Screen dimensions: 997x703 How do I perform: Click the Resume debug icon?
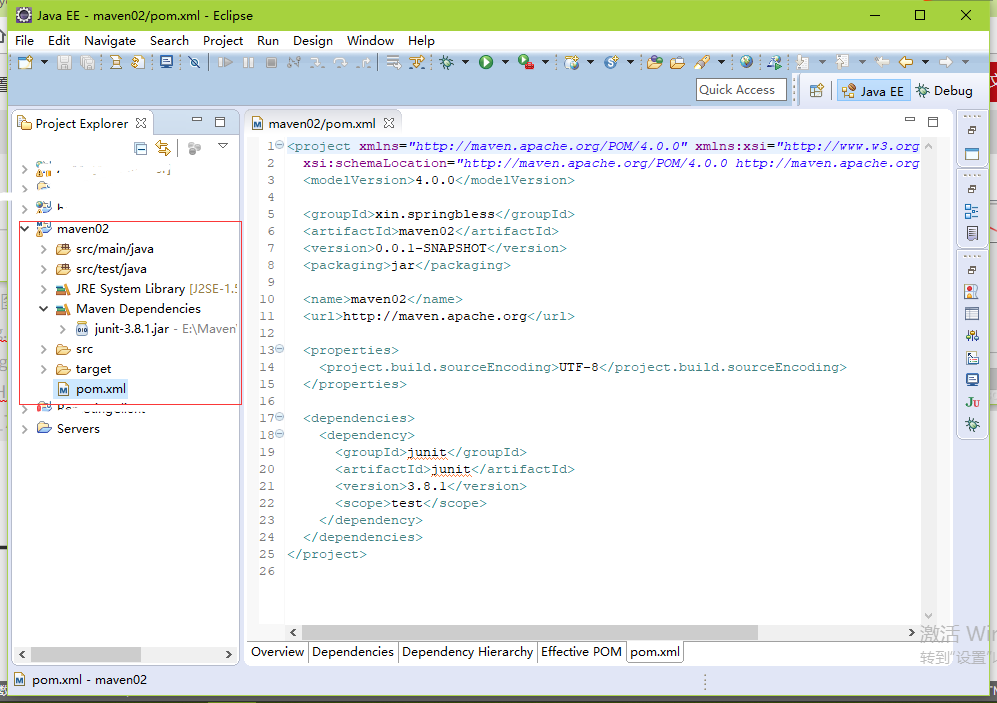(x=225, y=62)
